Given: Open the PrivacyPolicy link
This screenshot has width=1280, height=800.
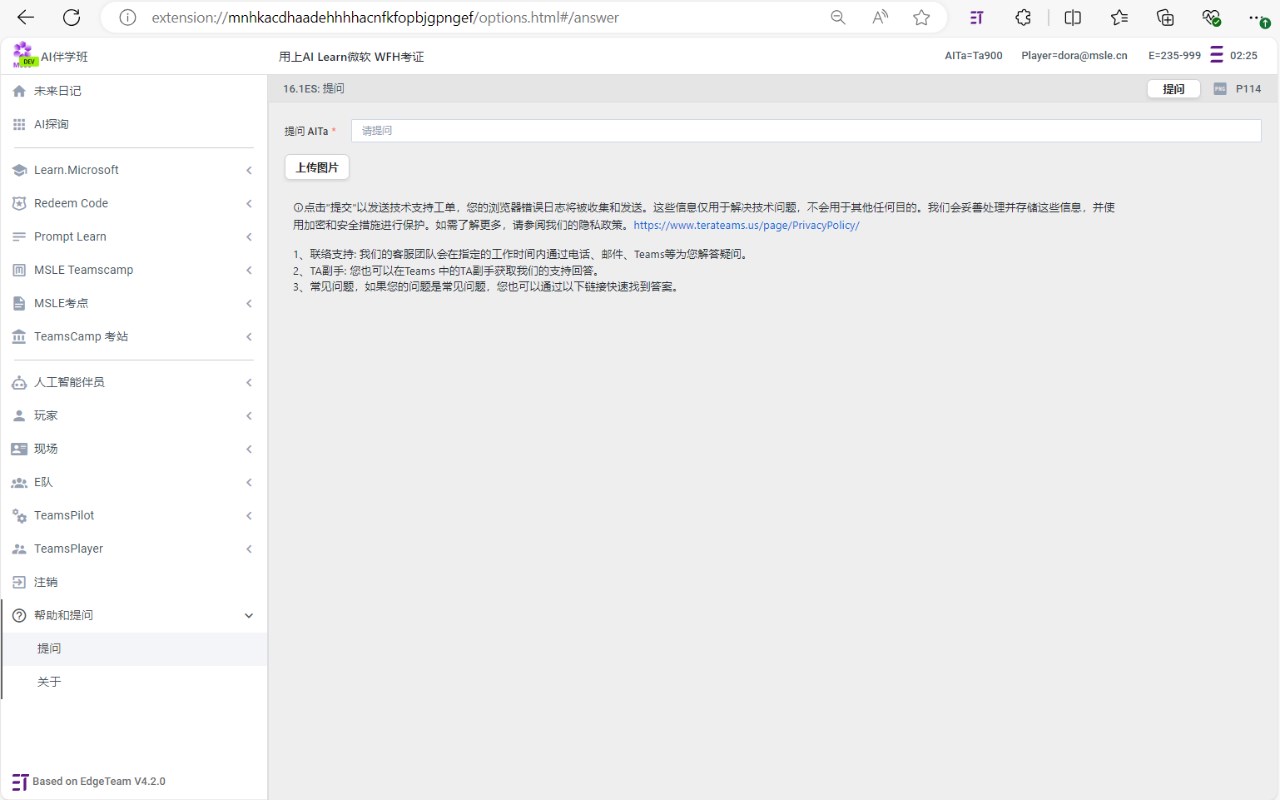Looking at the screenshot, I should point(746,226).
